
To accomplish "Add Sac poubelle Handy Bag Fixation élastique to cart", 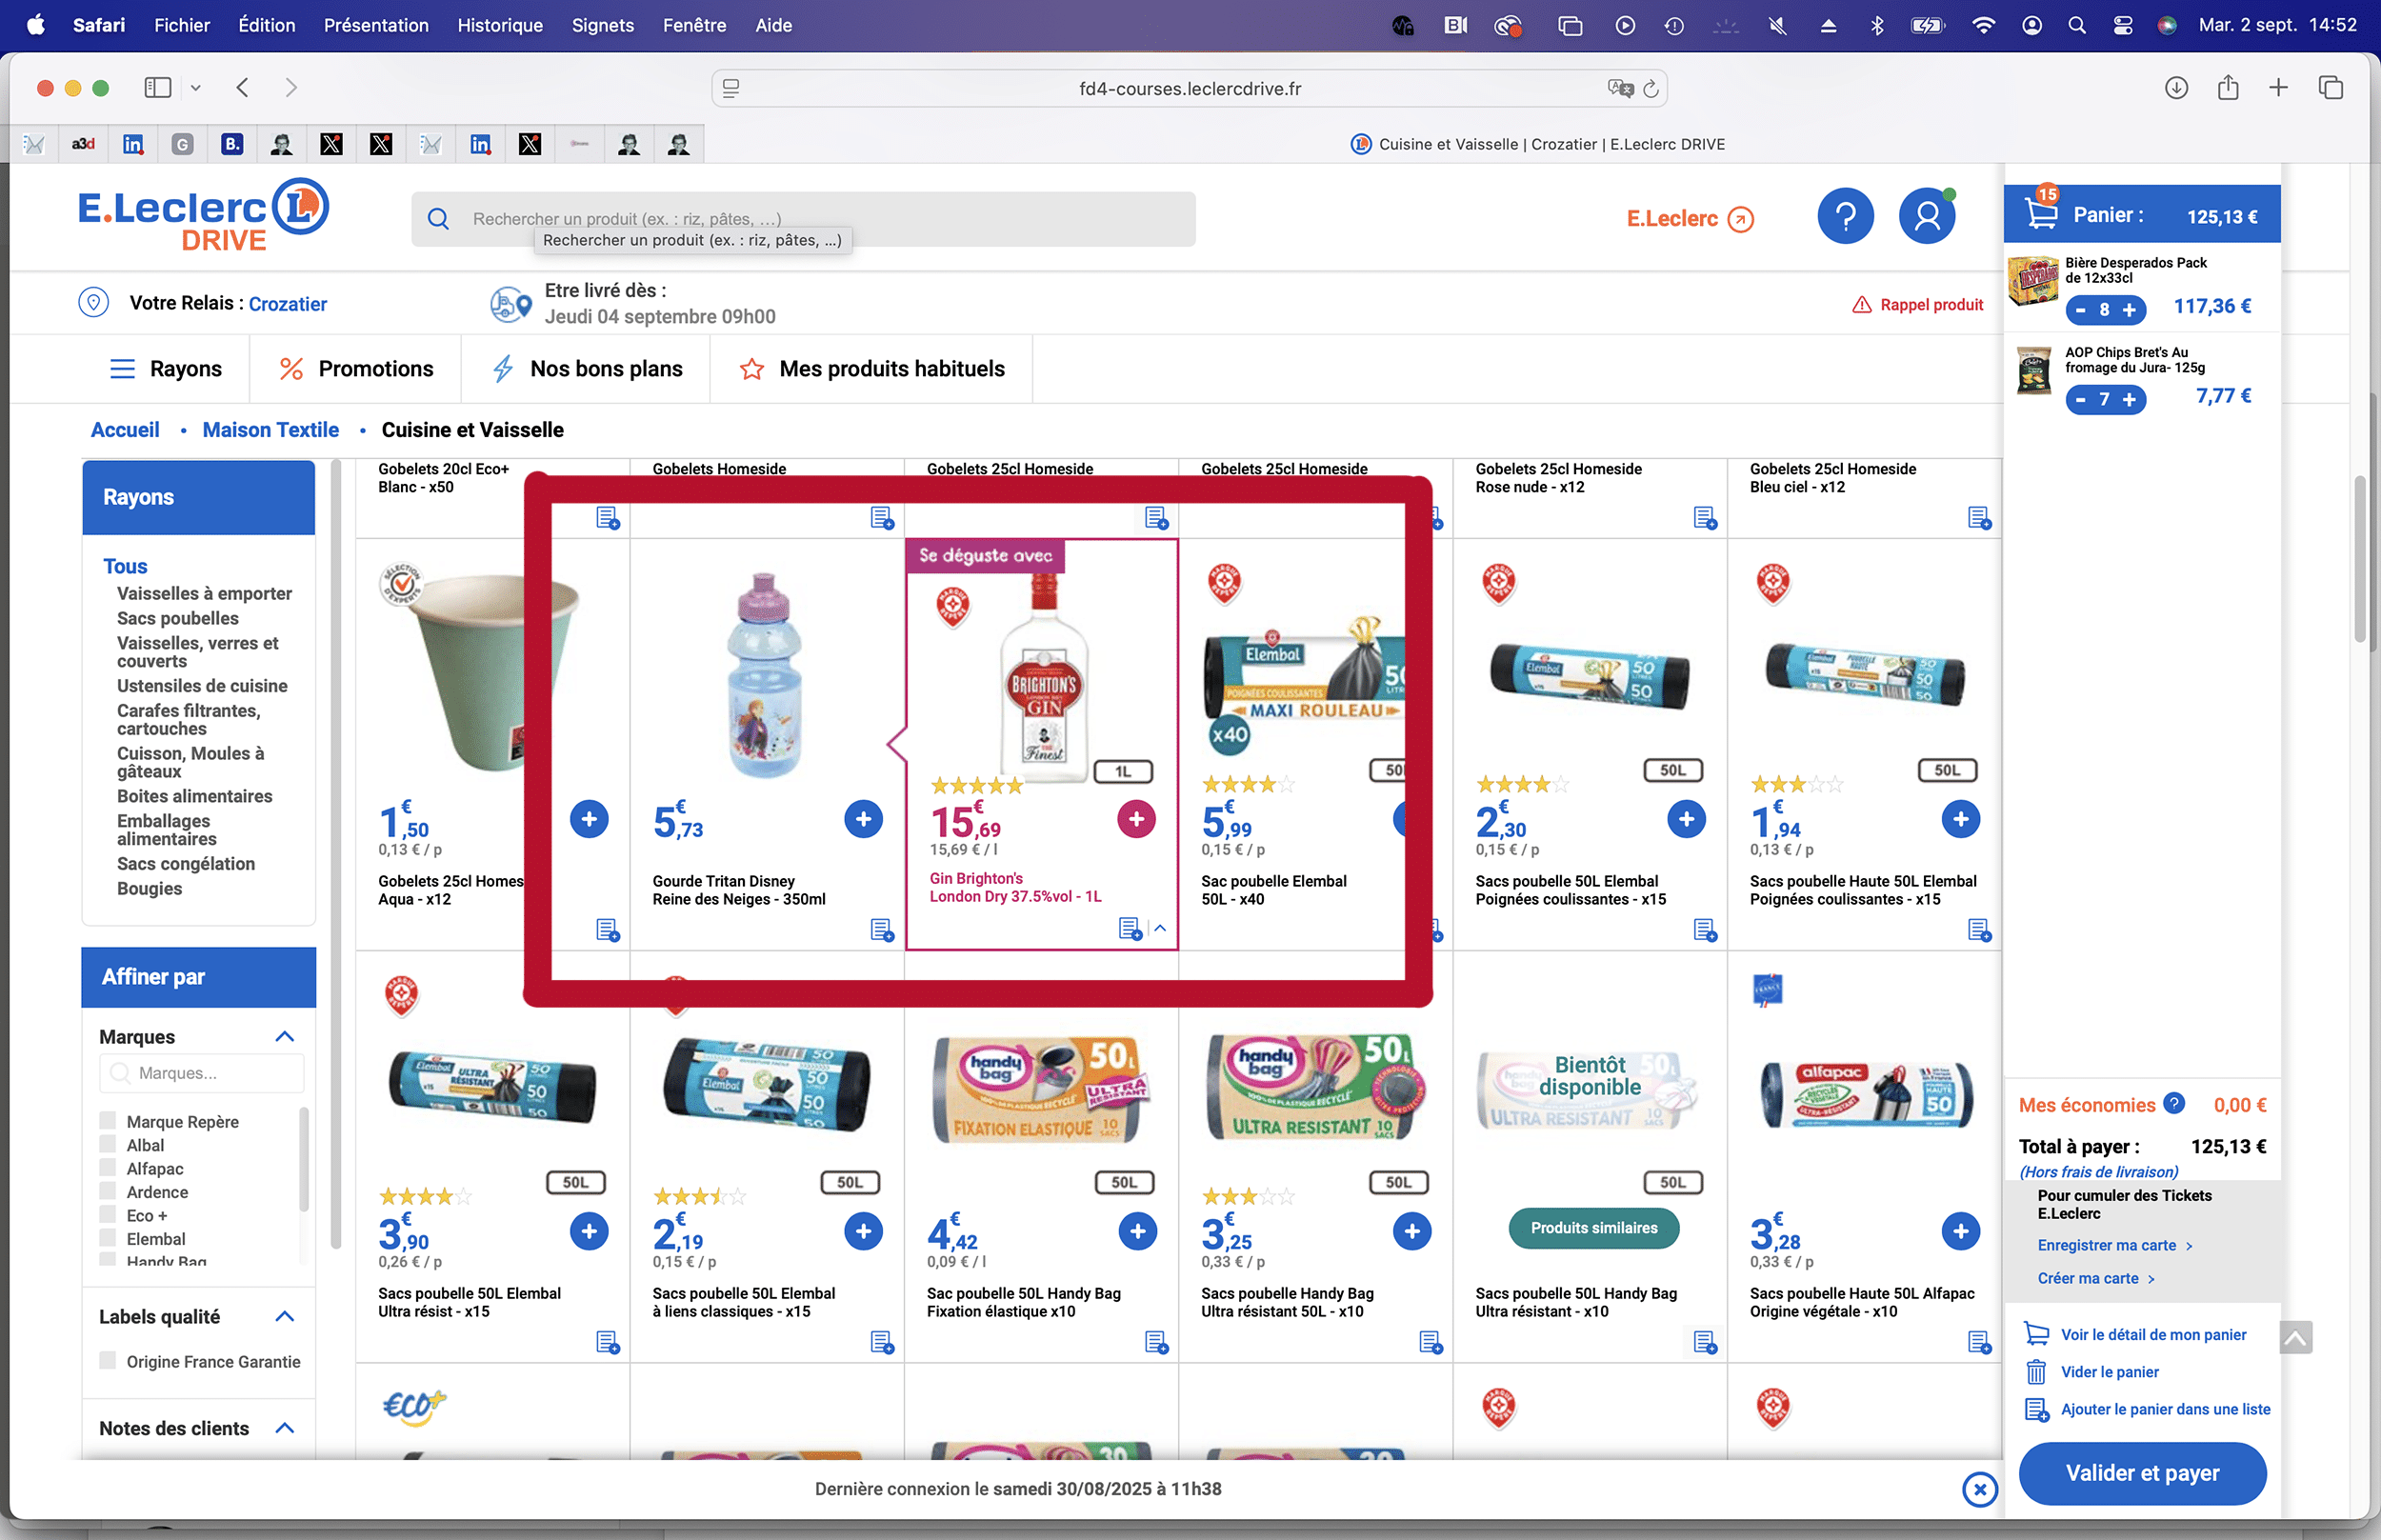I will [1137, 1231].
